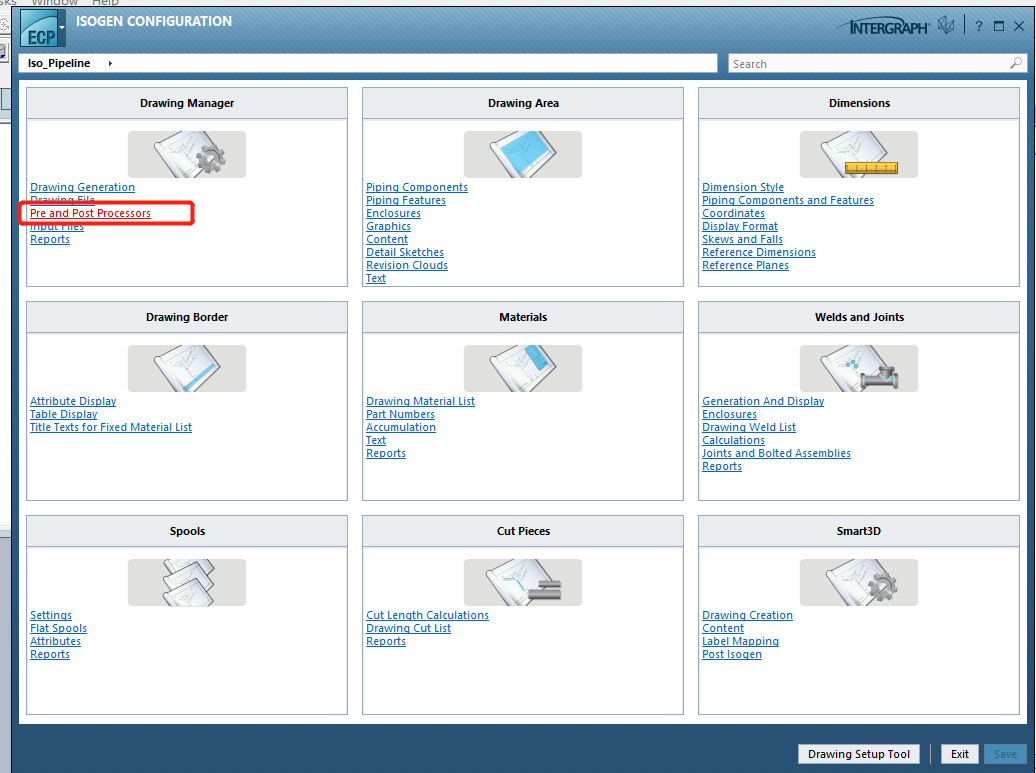This screenshot has width=1036, height=773.
Task: Open the Detail Sketches link
Action: click(405, 252)
